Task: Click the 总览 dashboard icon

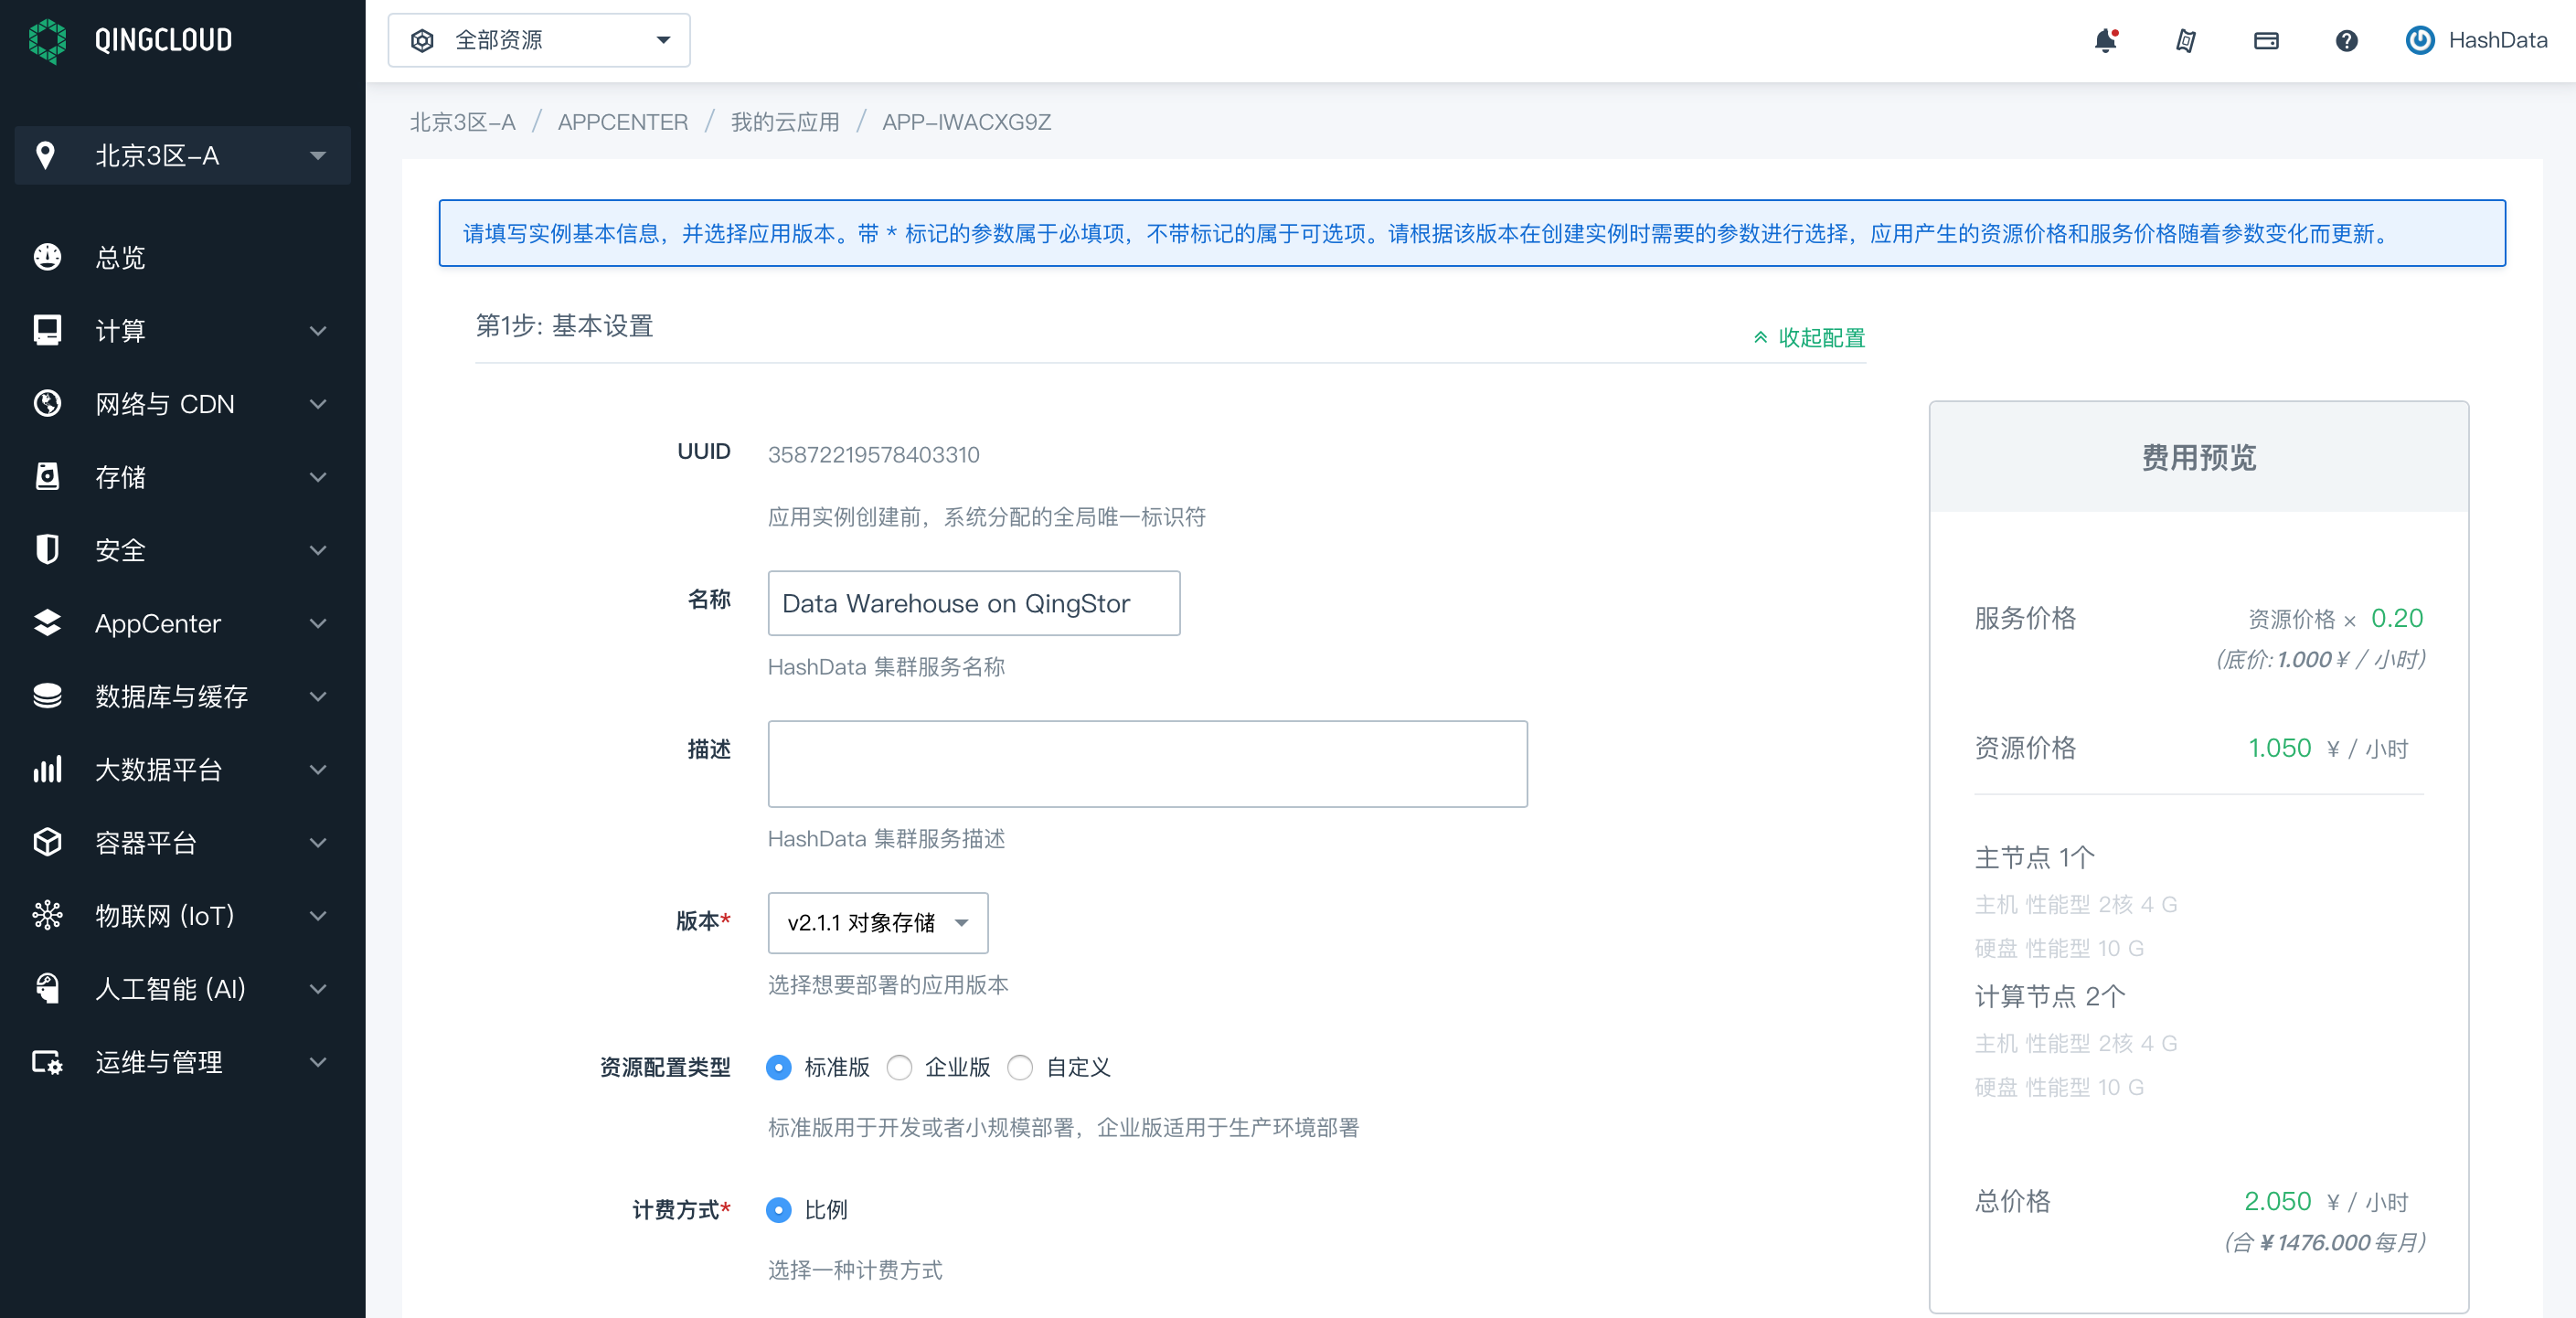Action: click(47, 257)
